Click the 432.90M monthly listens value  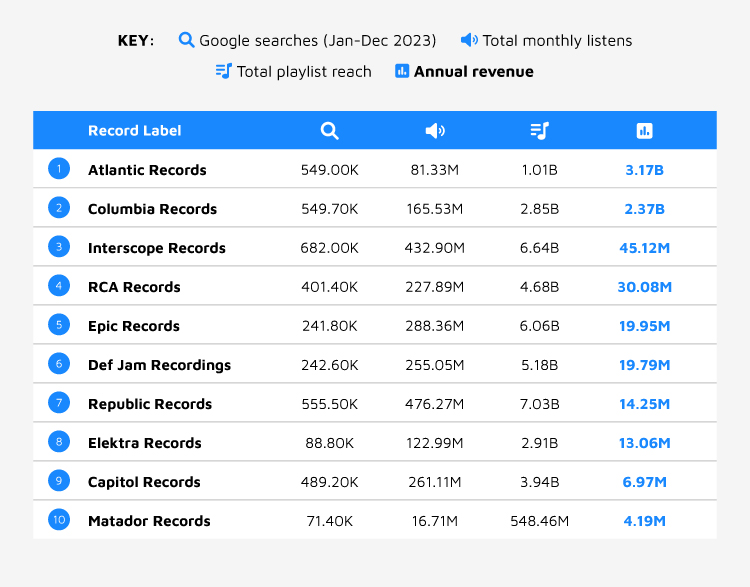[435, 248]
